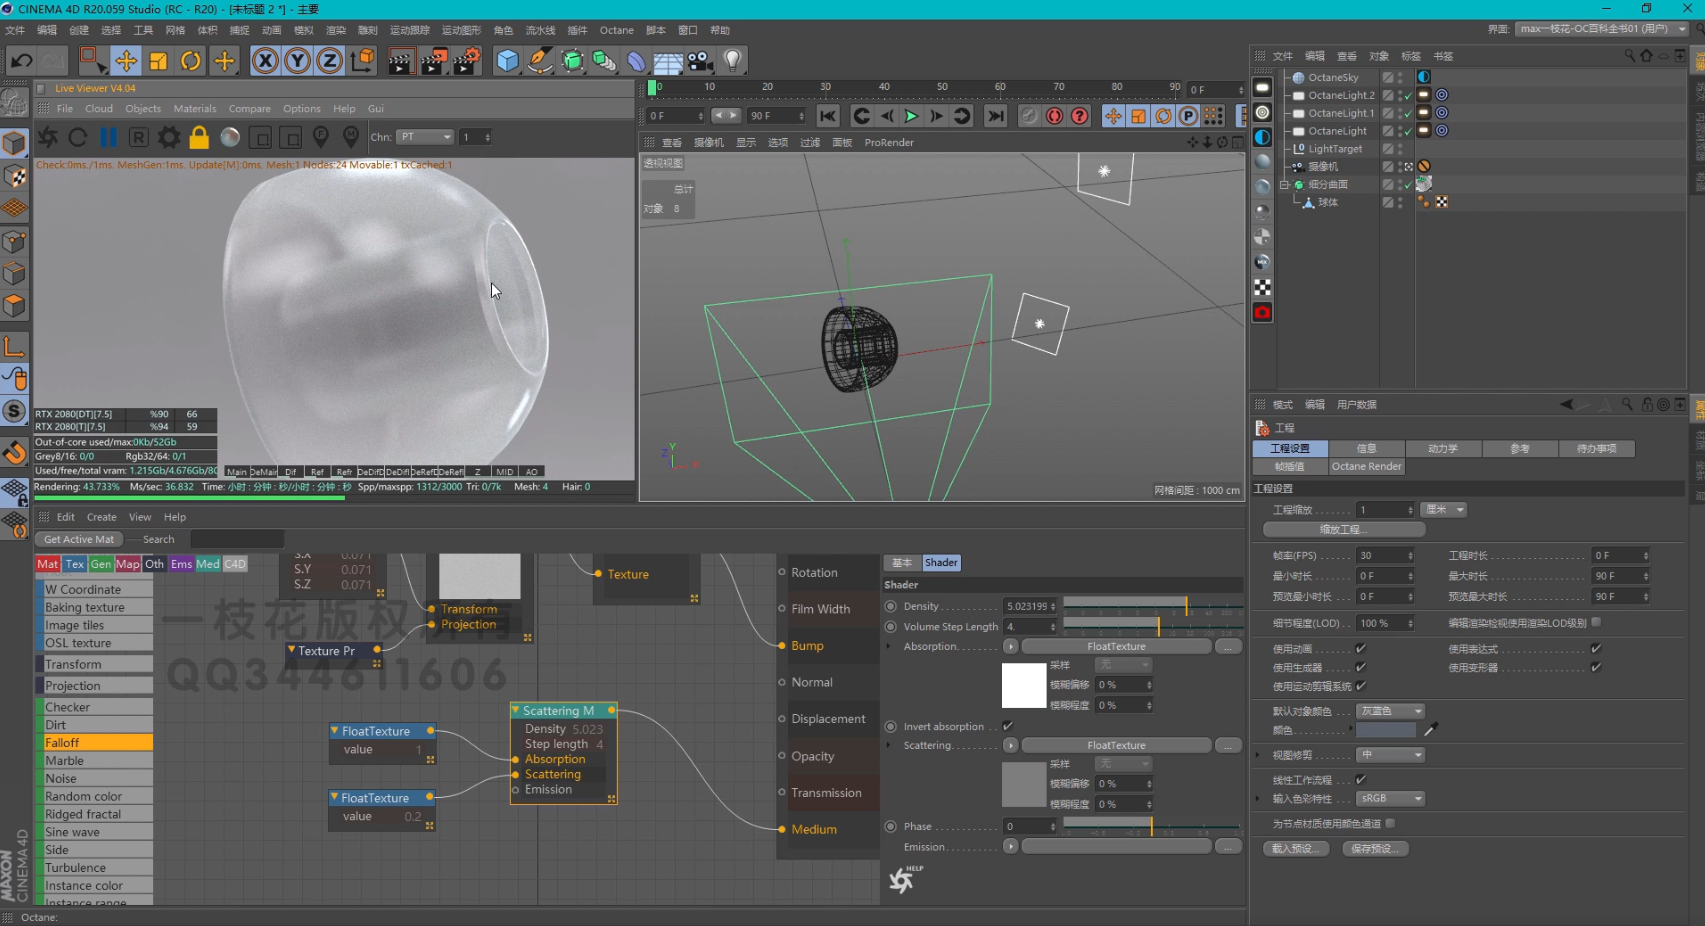1705x926 pixels.
Task: Toggle 使用生成器 checkbox
Action: [x=1361, y=667]
